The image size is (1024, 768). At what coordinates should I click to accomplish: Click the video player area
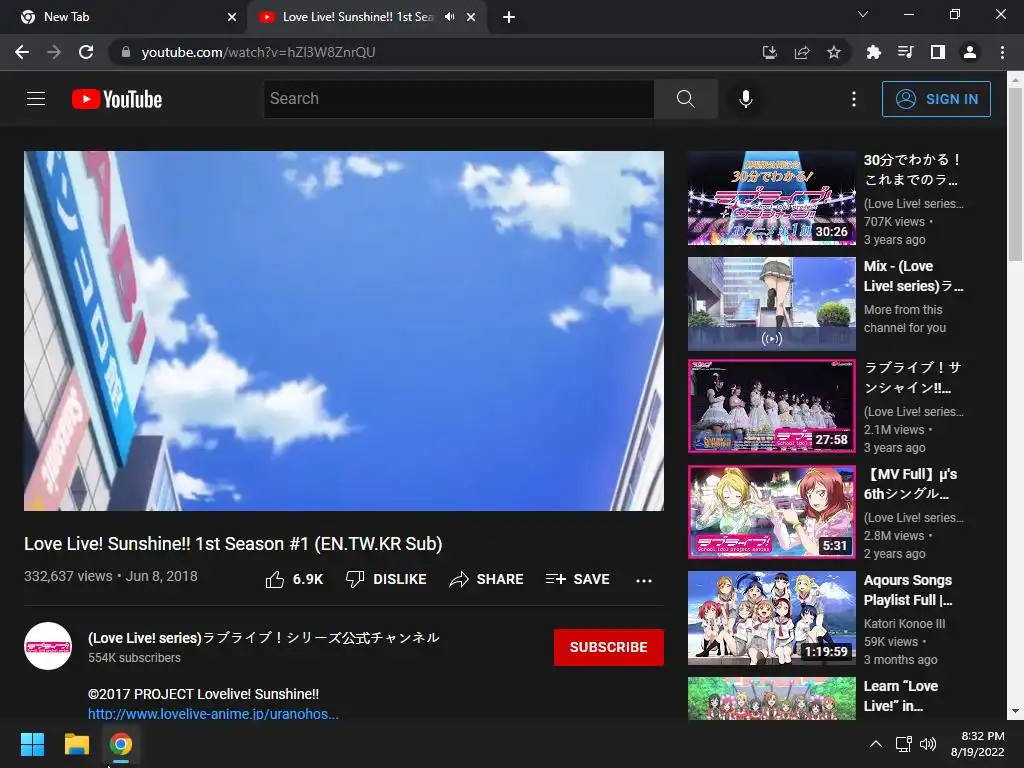click(344, 331)
